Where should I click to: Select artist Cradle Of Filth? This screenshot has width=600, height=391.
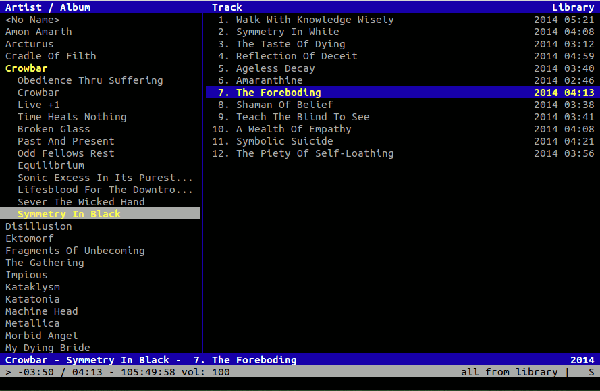point(51,56)
